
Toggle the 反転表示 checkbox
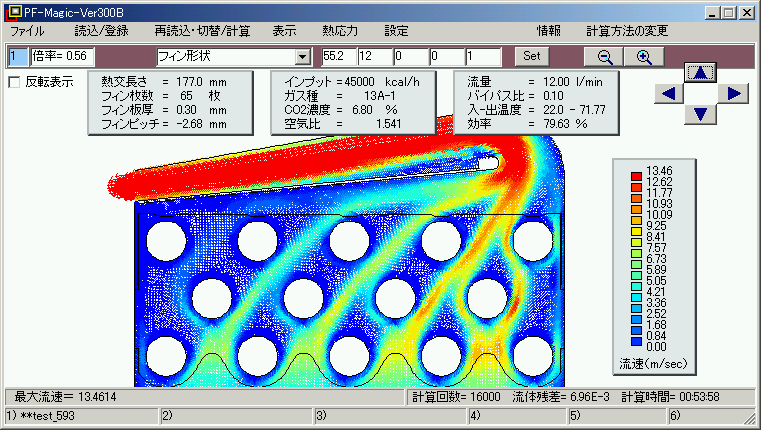[15, 82]
